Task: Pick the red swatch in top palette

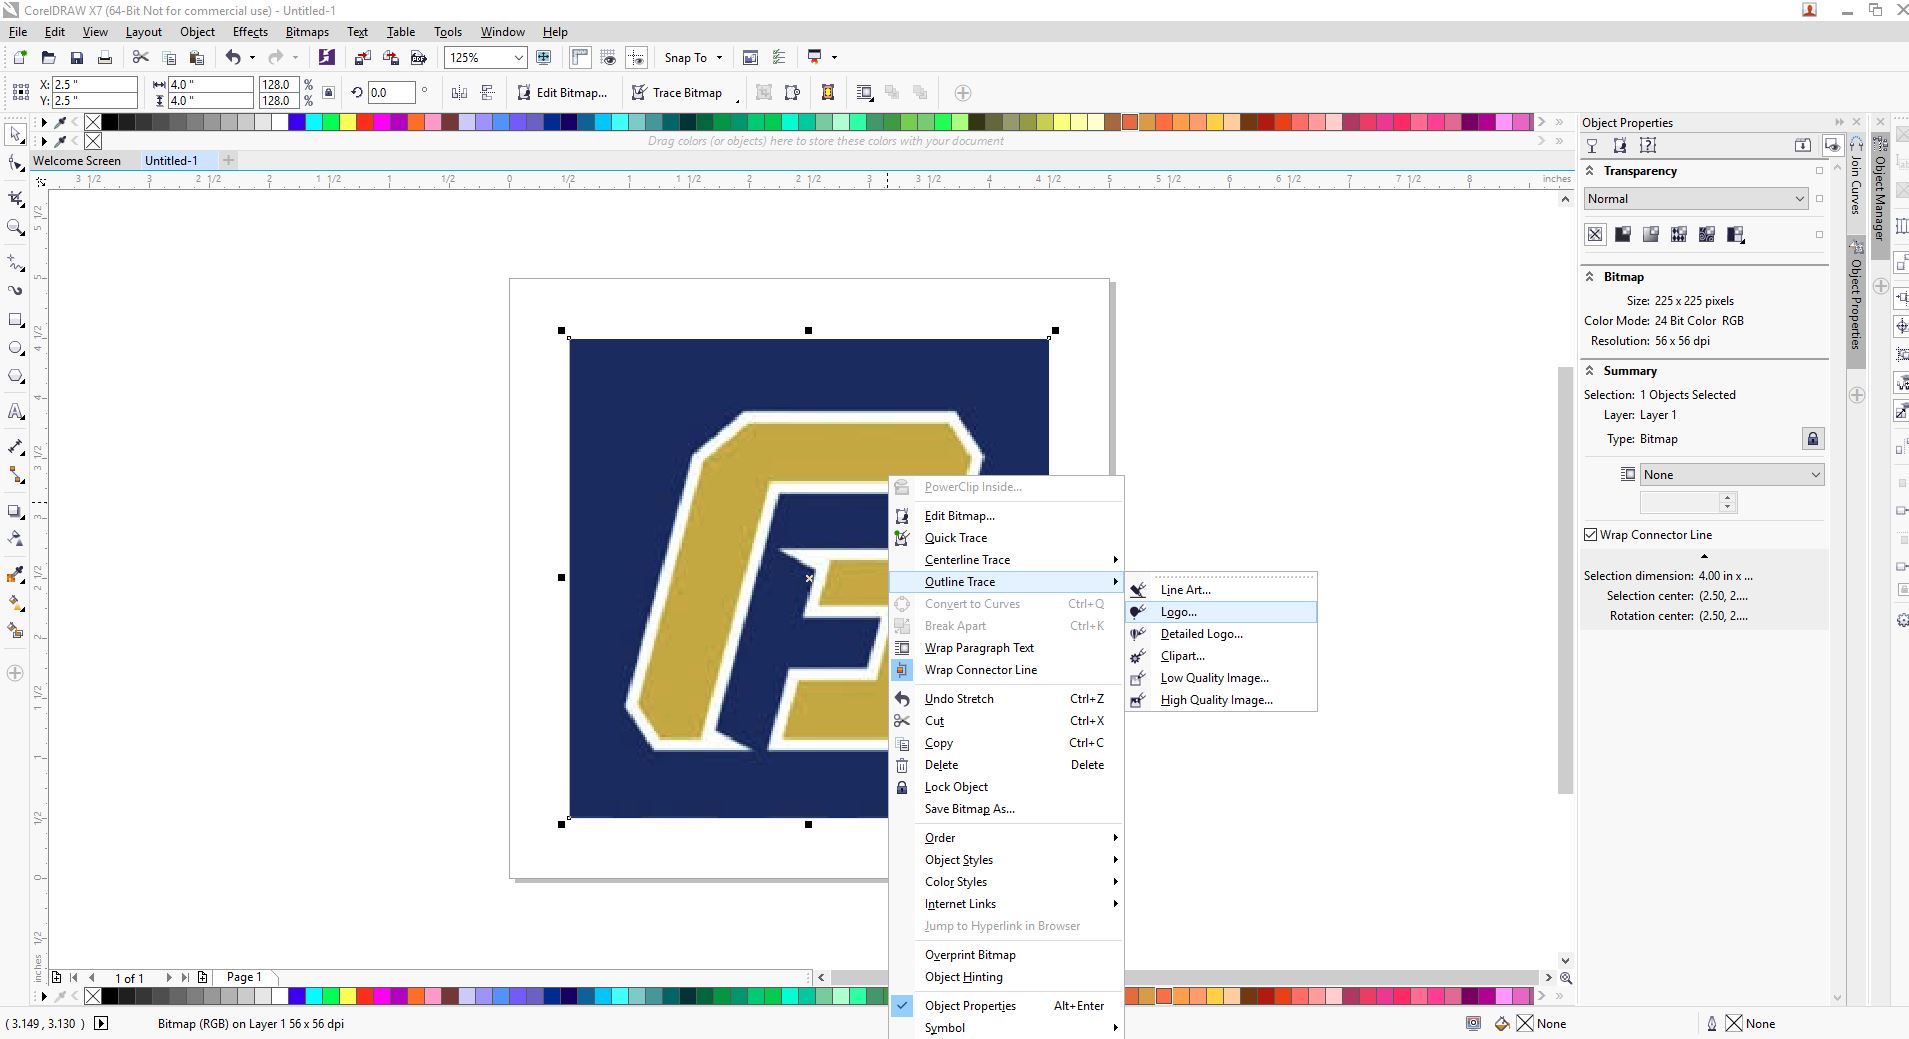Action: (365, 123)
